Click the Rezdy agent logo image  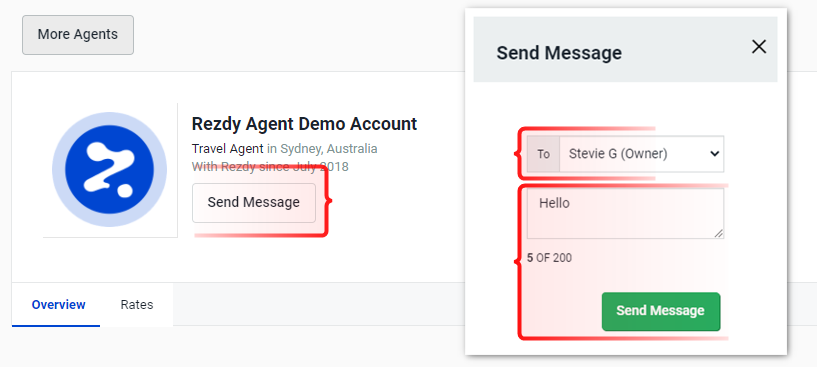[109, 169]
